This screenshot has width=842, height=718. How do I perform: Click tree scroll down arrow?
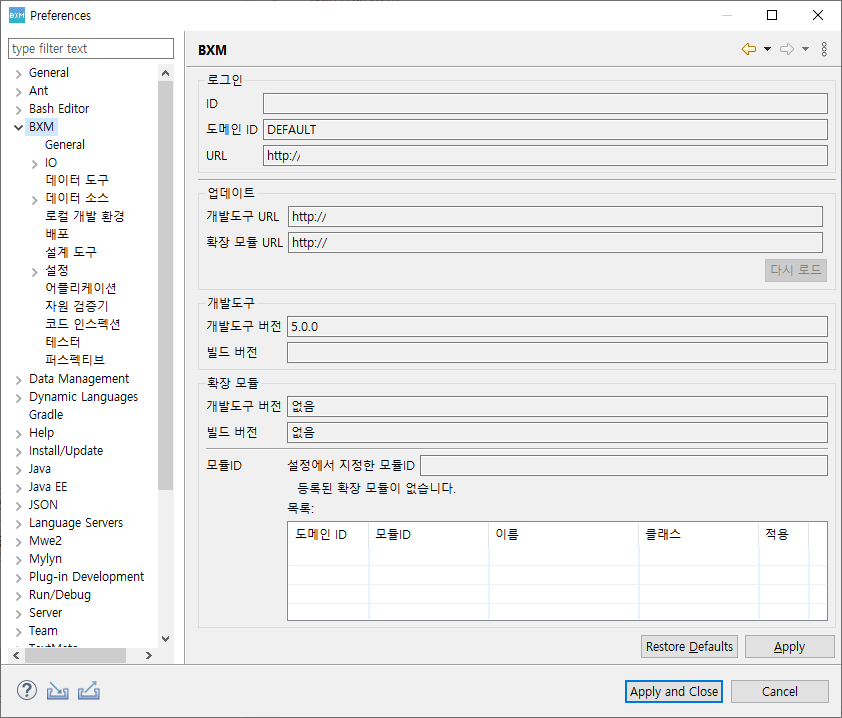165,639
